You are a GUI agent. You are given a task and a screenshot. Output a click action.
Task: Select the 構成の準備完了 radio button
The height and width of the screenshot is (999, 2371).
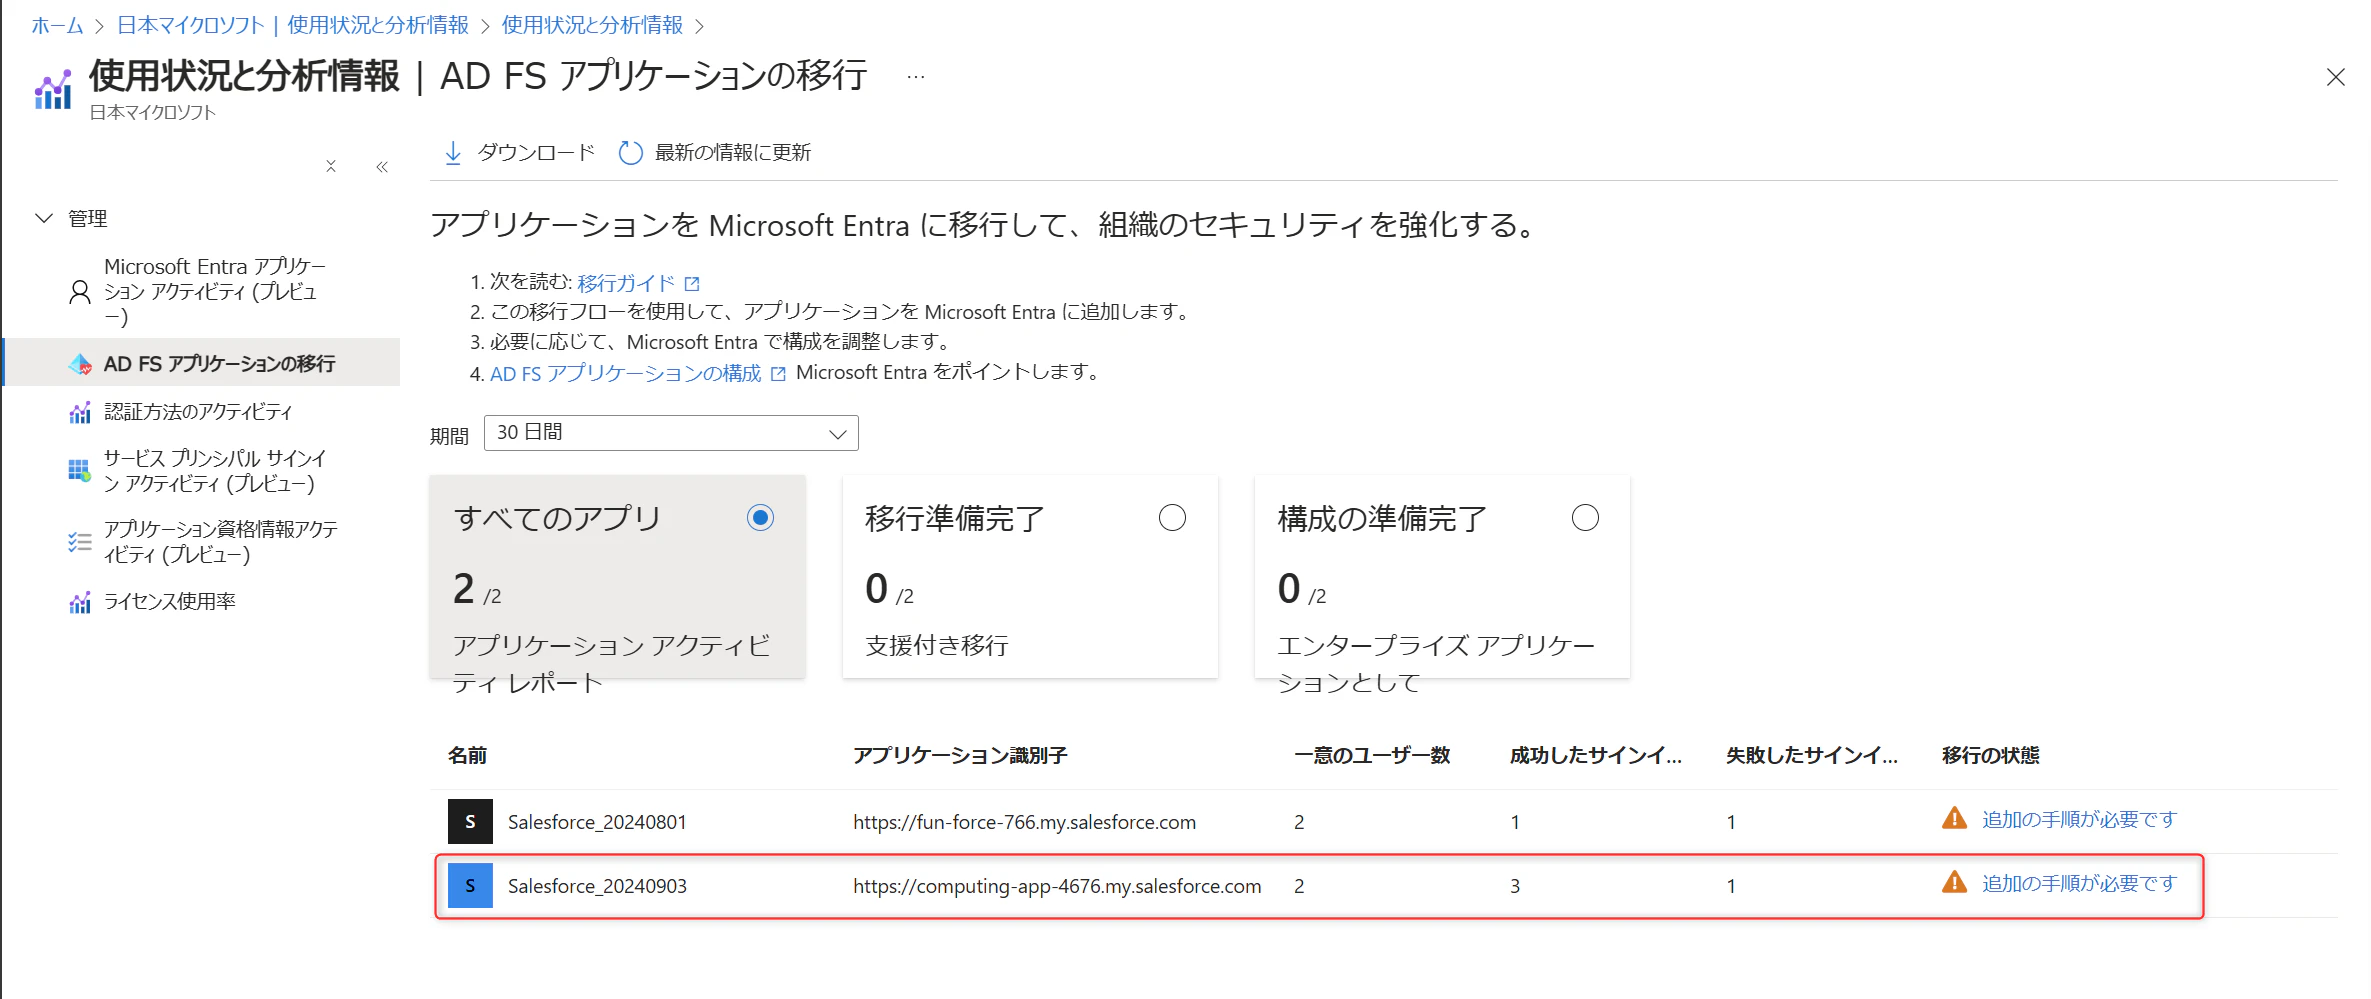[x=1585, y=518]
